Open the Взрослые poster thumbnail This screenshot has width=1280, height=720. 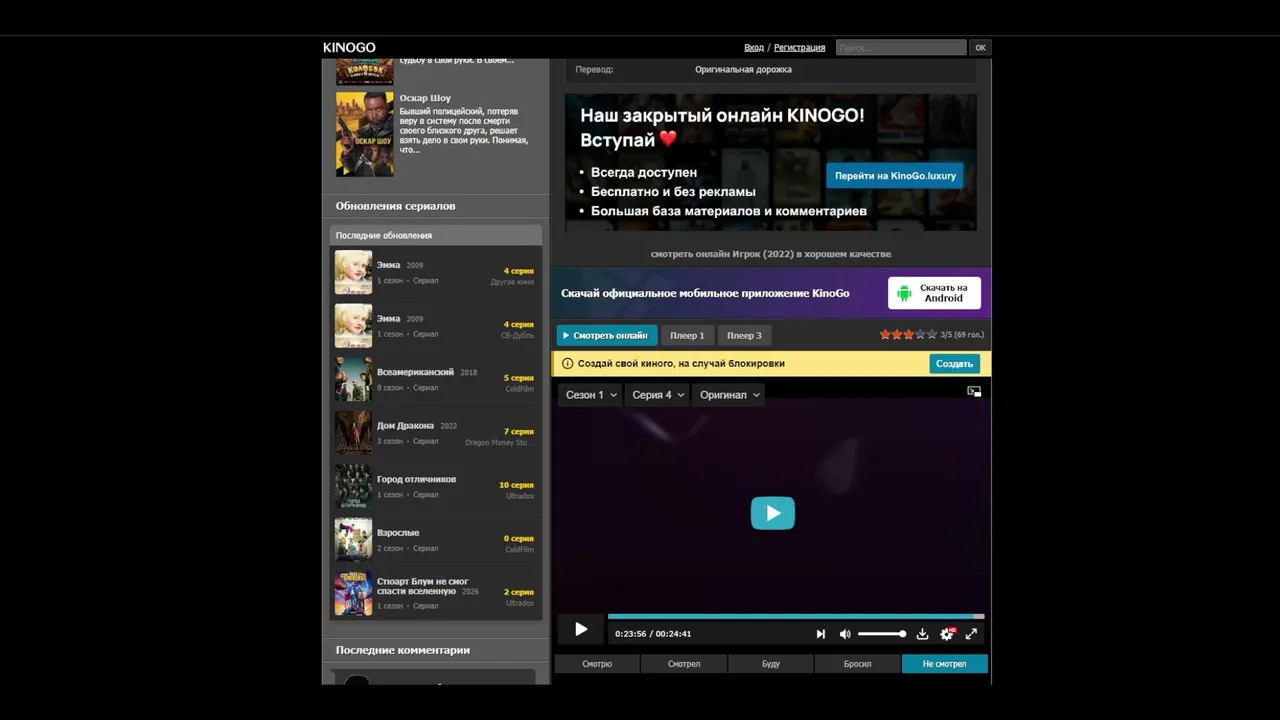[x=353, y=540]
